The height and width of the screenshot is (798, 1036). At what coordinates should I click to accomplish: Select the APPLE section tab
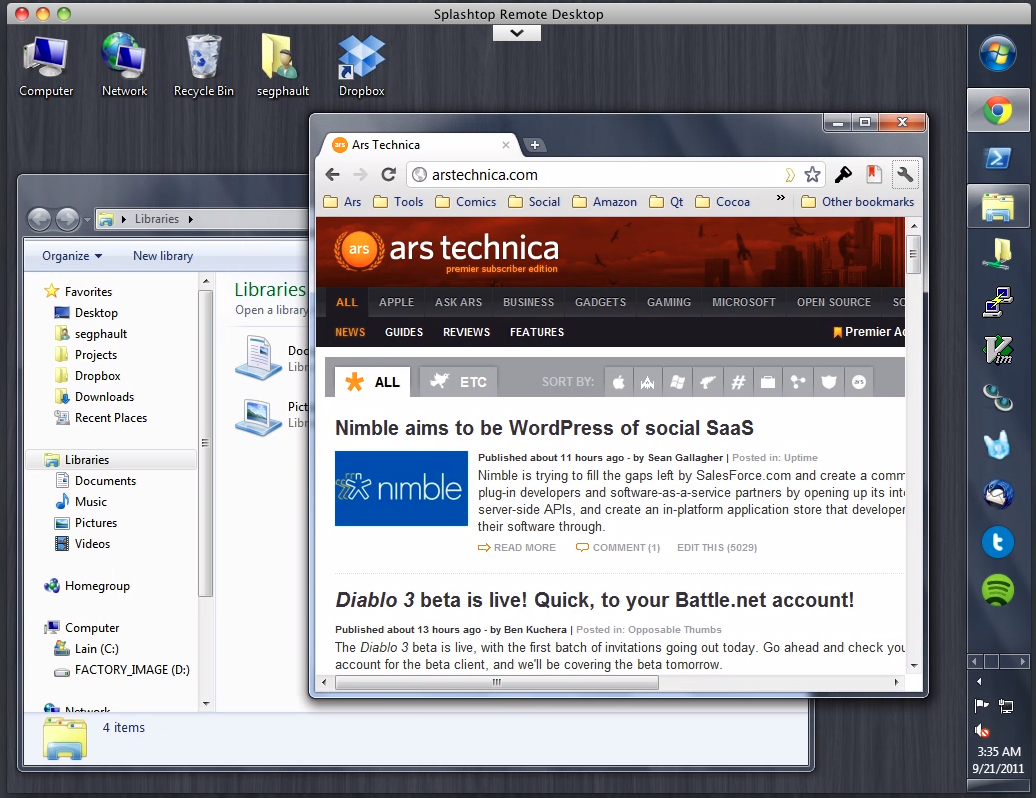click(396, 302)
